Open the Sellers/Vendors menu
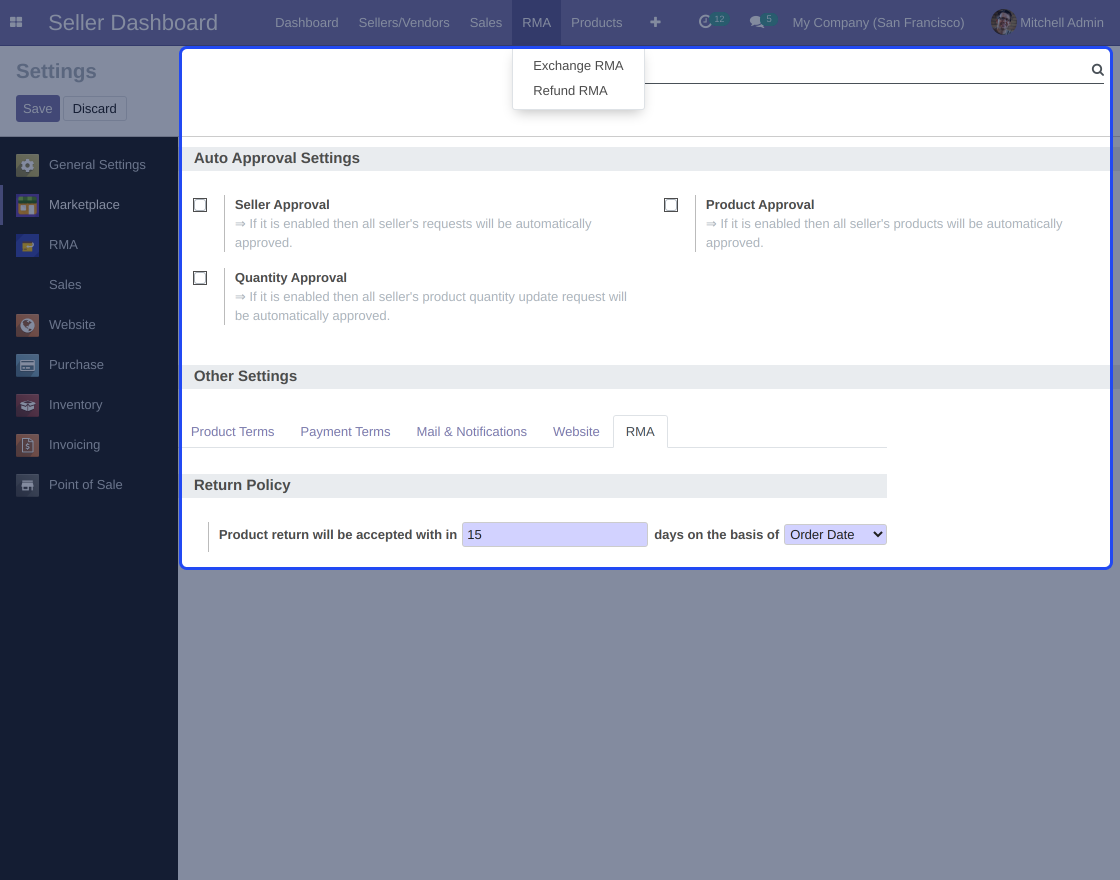 (404, 22)
